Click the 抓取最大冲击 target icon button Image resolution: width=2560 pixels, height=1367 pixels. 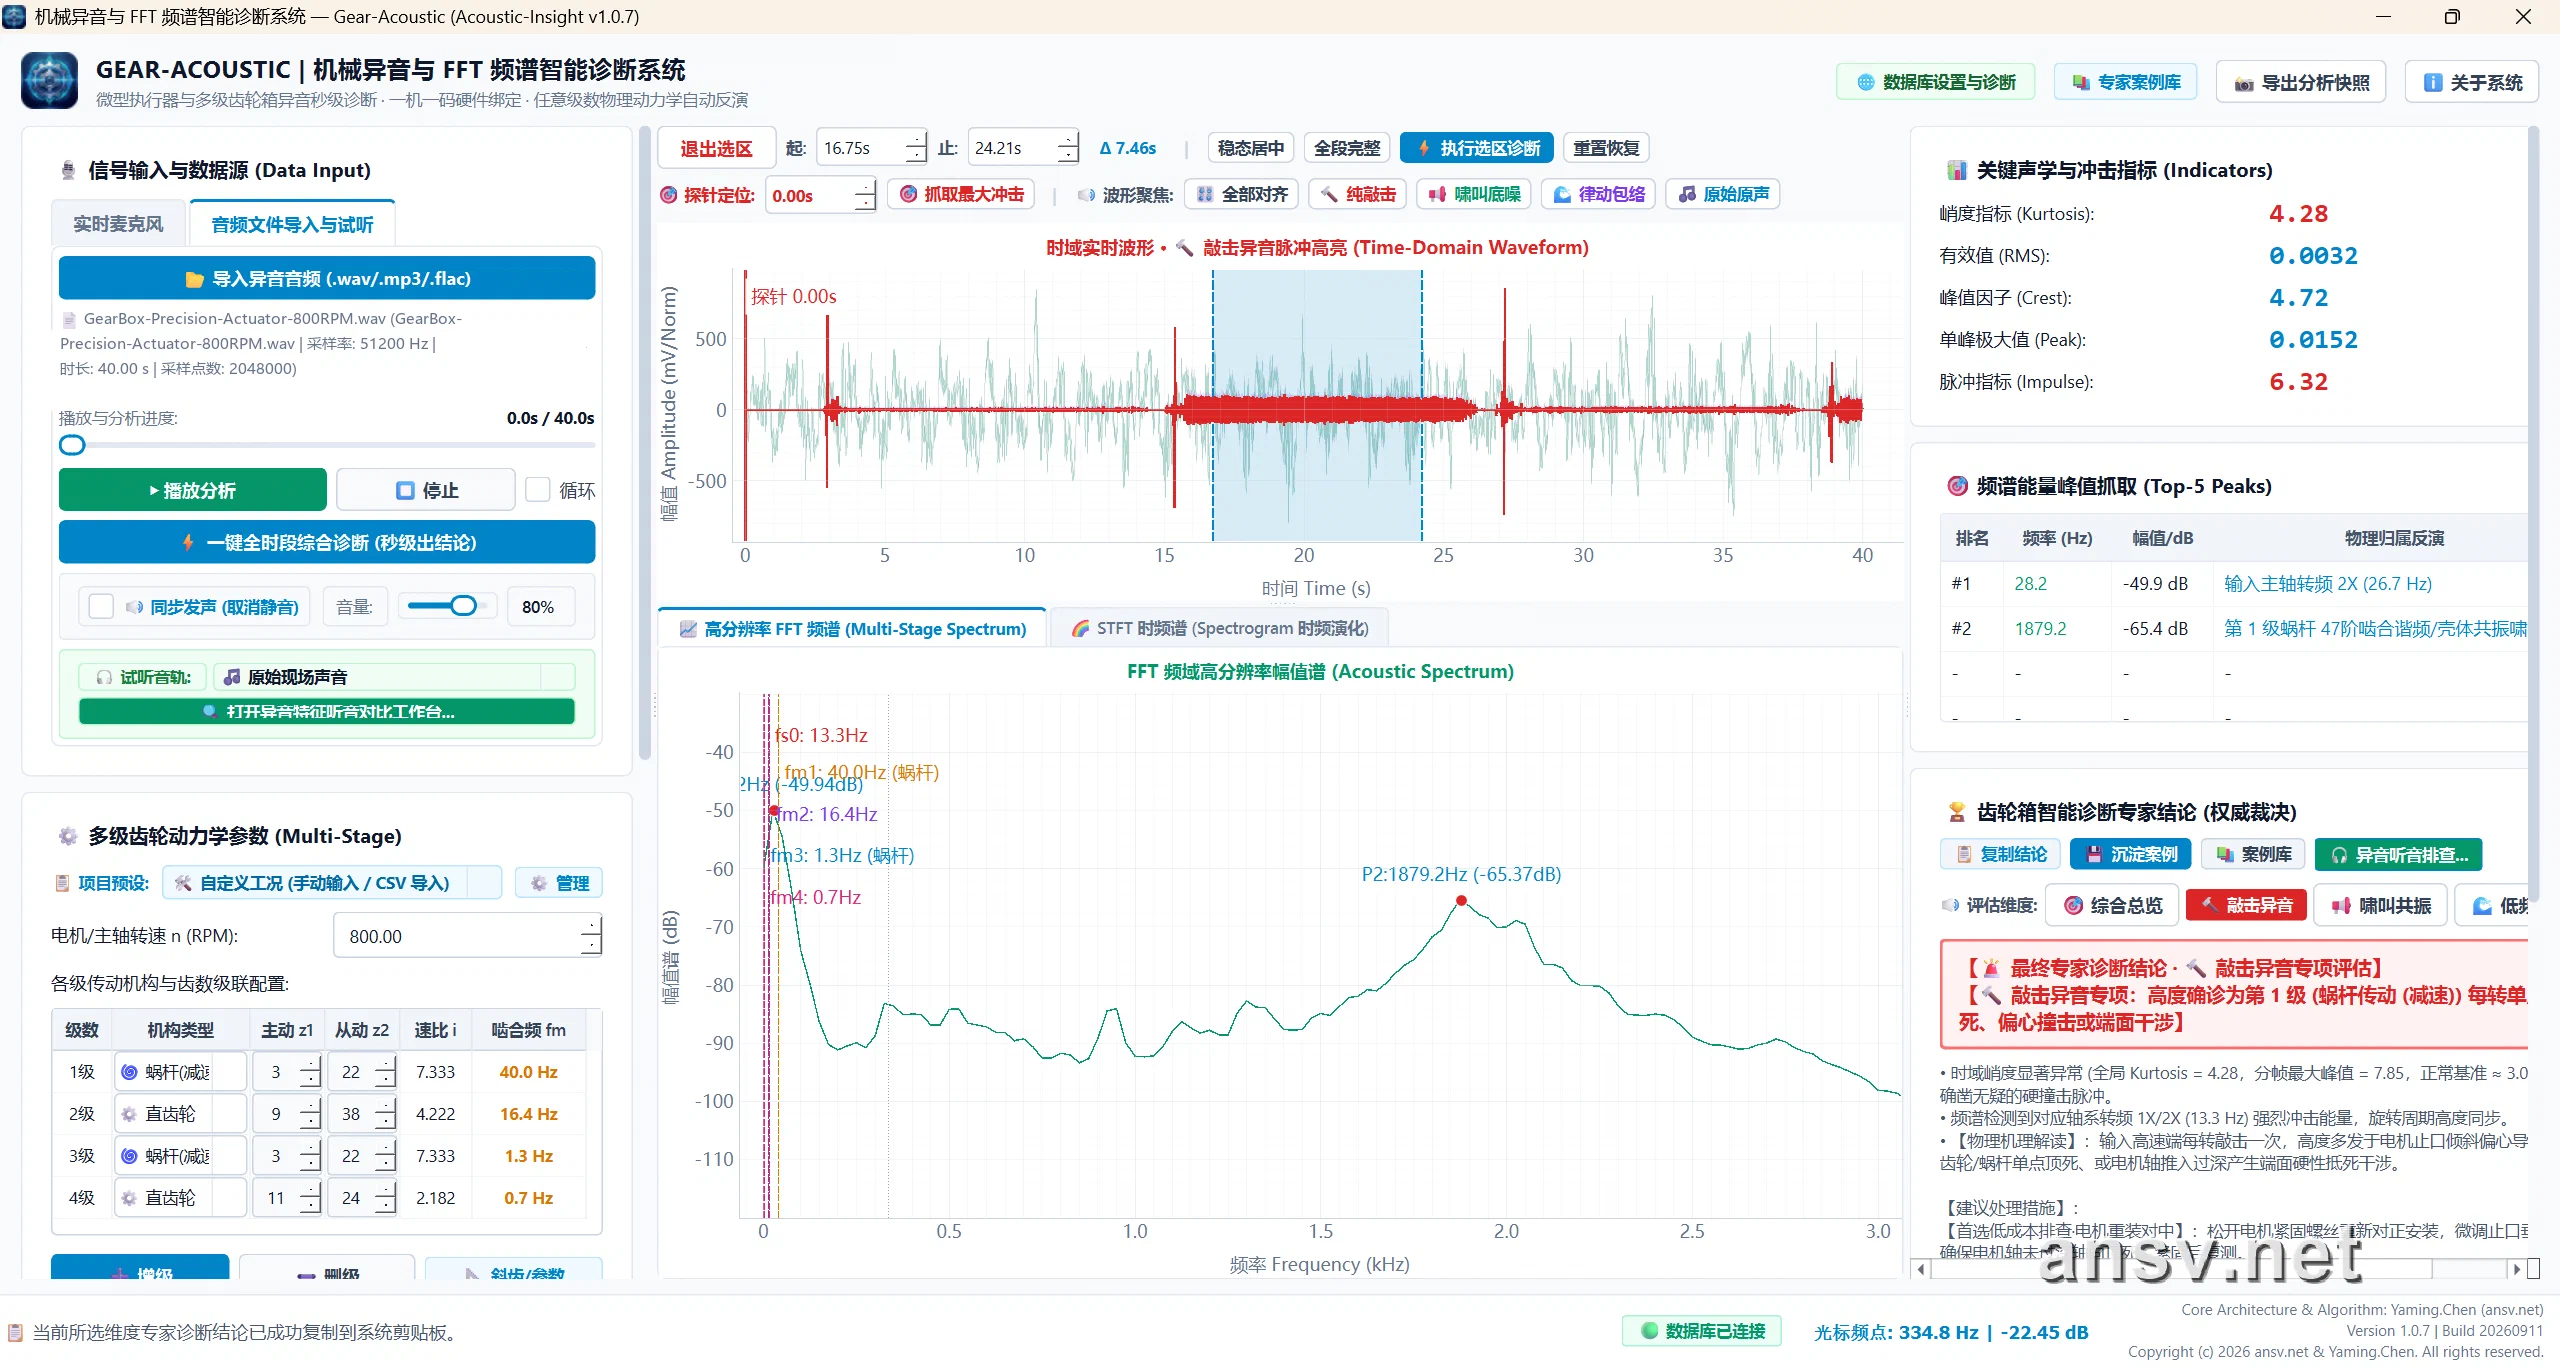(961, 194)
